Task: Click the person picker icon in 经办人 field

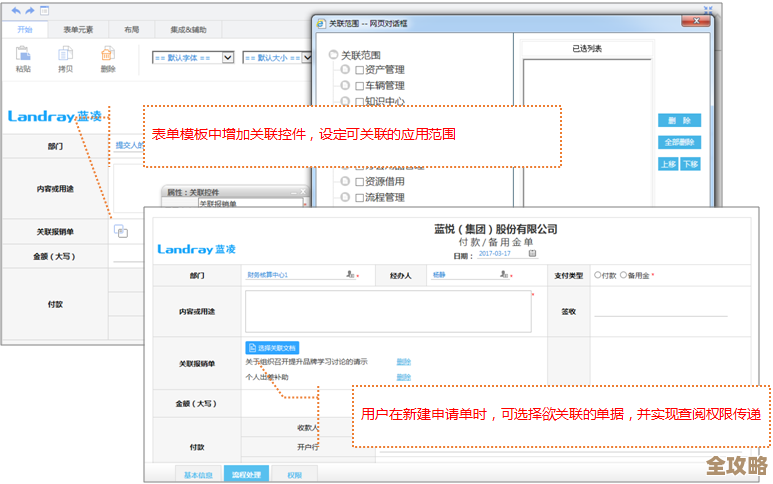Action: [504, 274]
